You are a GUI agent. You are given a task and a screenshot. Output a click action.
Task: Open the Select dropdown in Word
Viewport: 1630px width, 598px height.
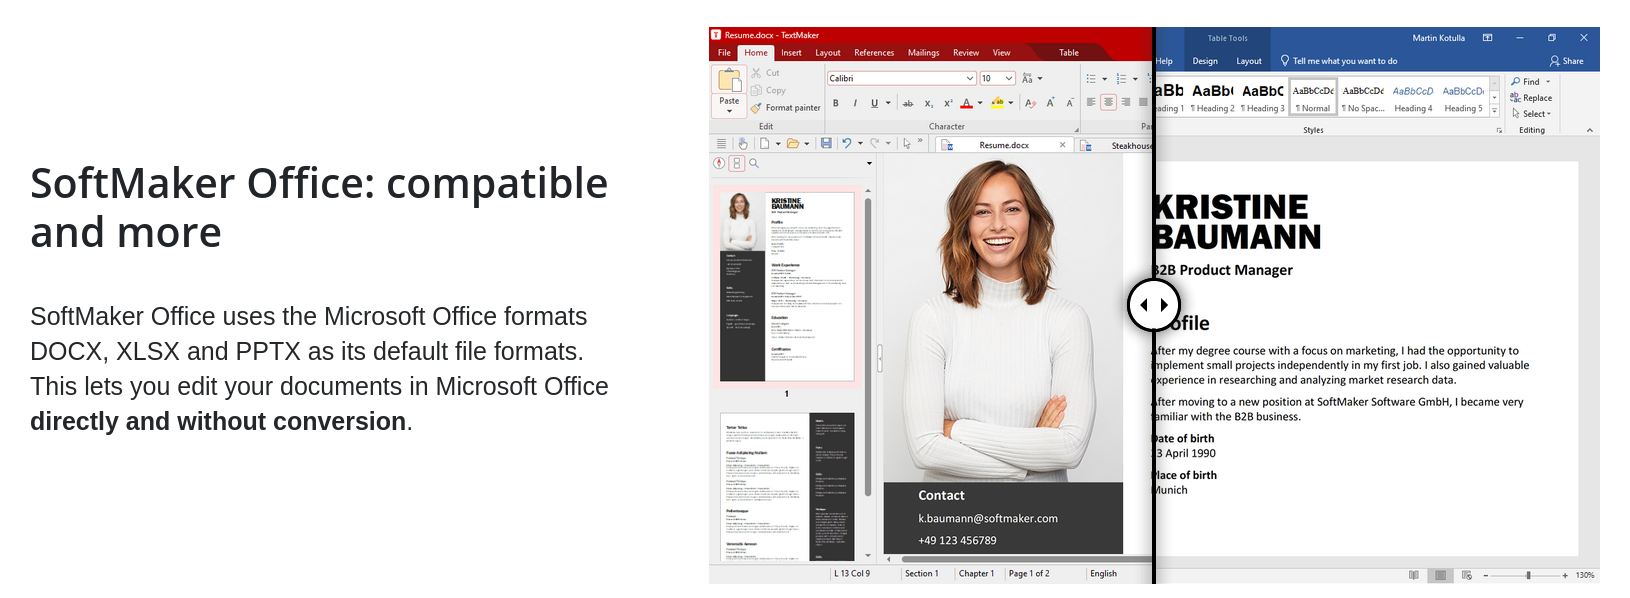tap(1531, 114)
